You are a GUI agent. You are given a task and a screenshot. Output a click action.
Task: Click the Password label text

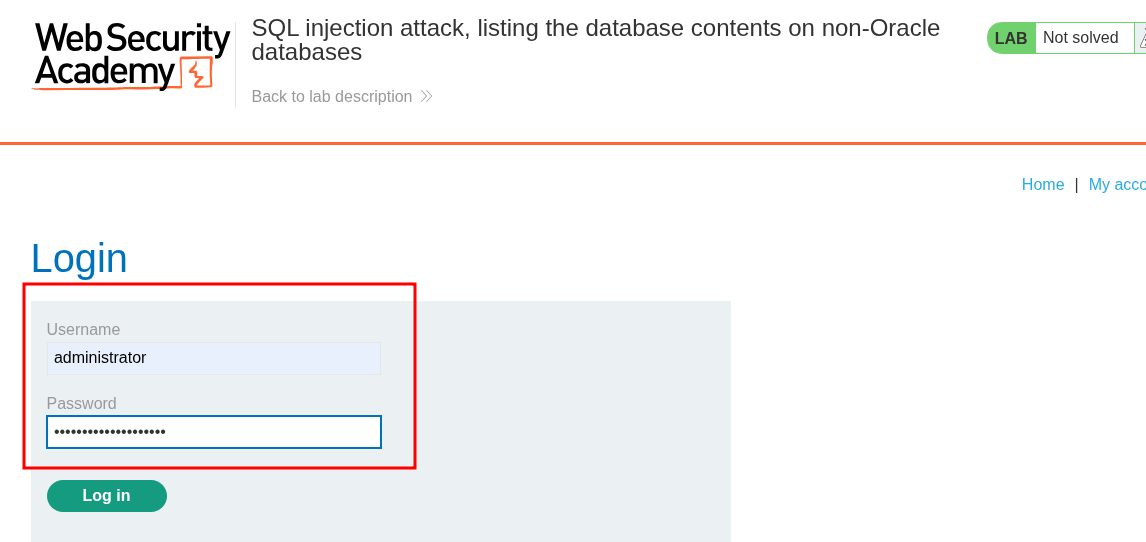tap(81, 403)
